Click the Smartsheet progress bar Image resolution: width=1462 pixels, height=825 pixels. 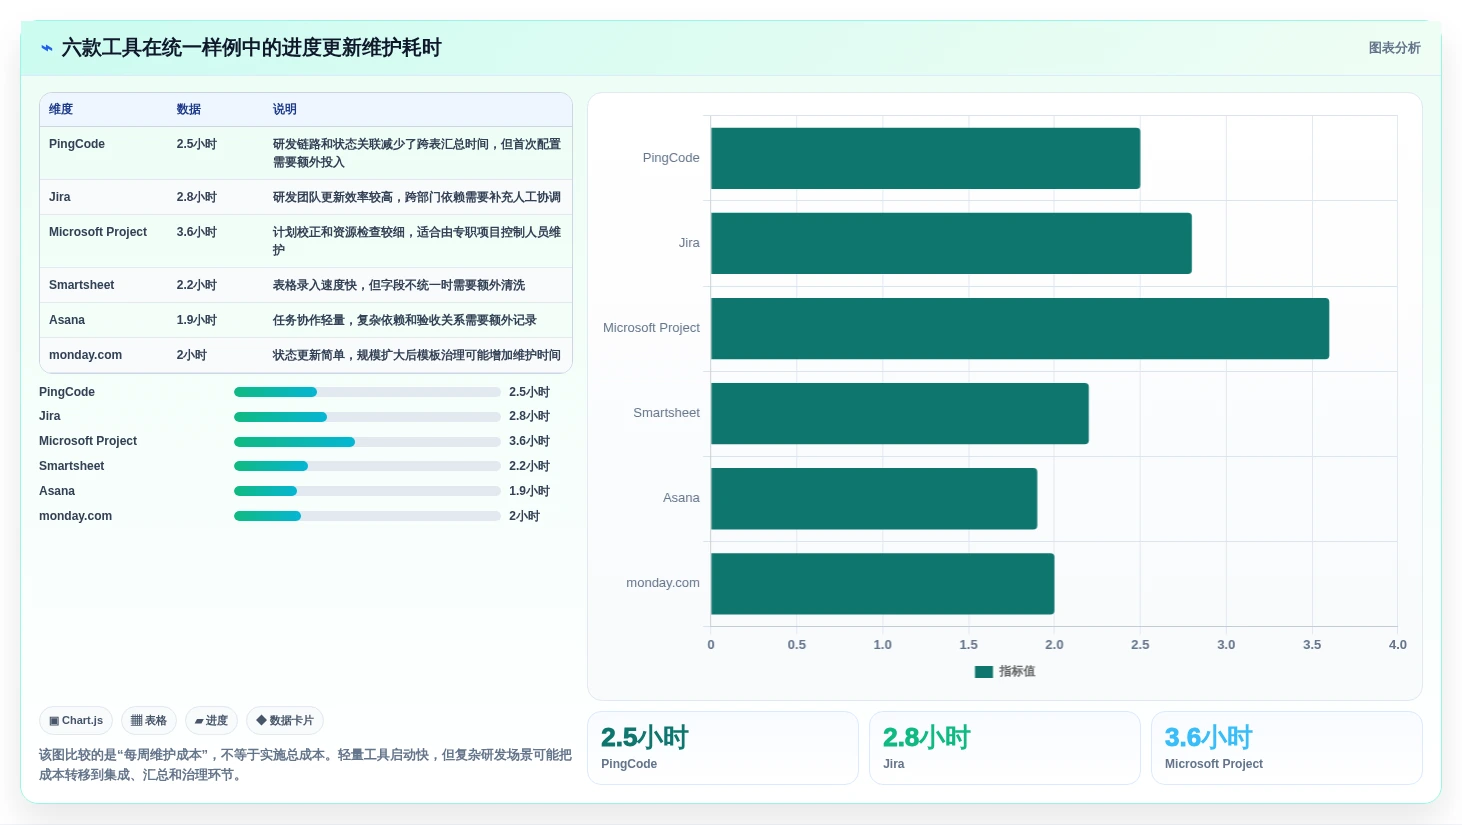coord(367,466)
